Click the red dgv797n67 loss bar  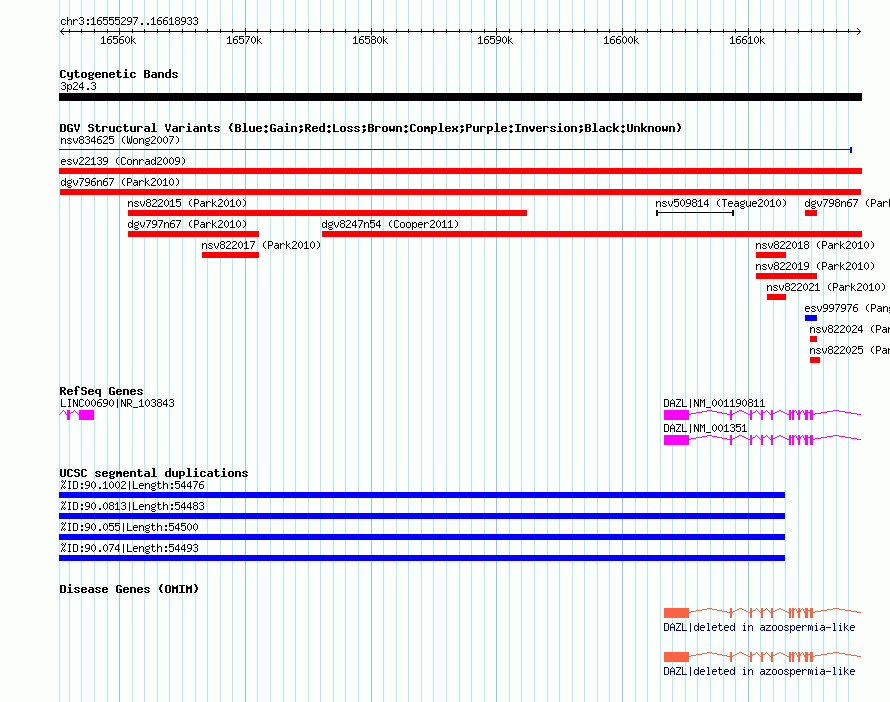point(194,234)
